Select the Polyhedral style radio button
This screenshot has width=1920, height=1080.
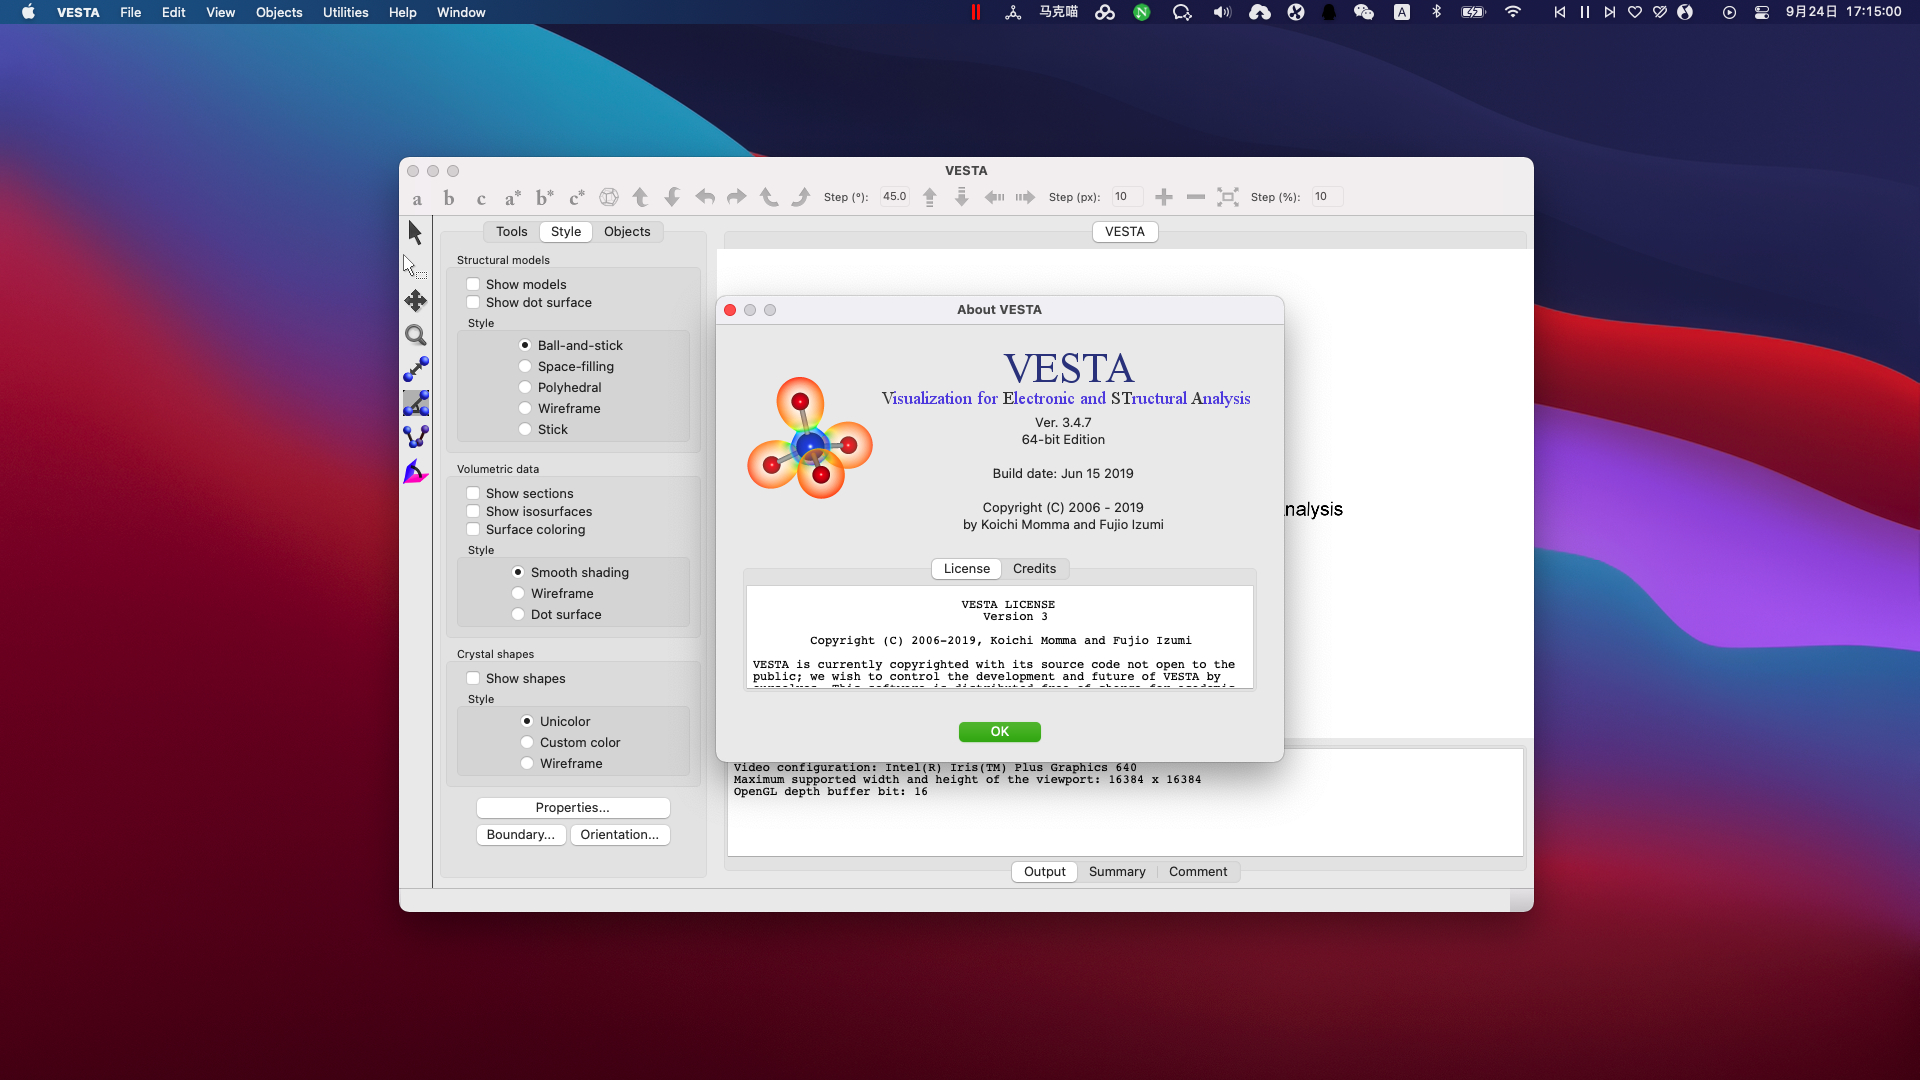(525, 388)
